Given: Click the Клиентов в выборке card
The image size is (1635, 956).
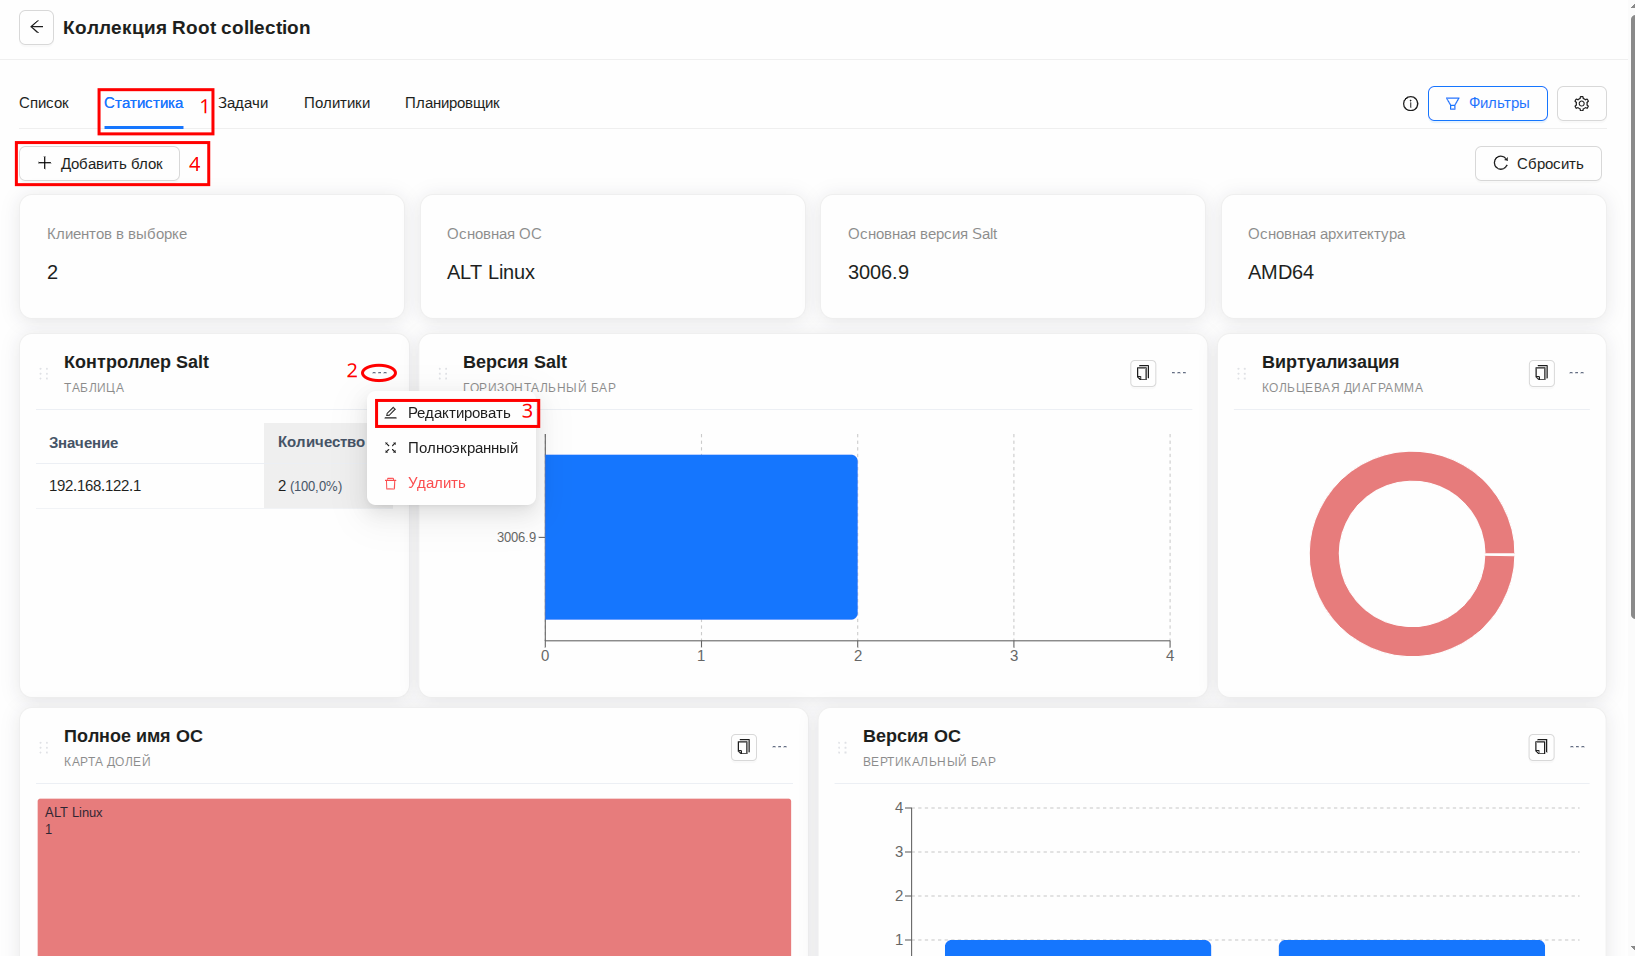Looking at the screenshot, I should (x=212, y=256).
